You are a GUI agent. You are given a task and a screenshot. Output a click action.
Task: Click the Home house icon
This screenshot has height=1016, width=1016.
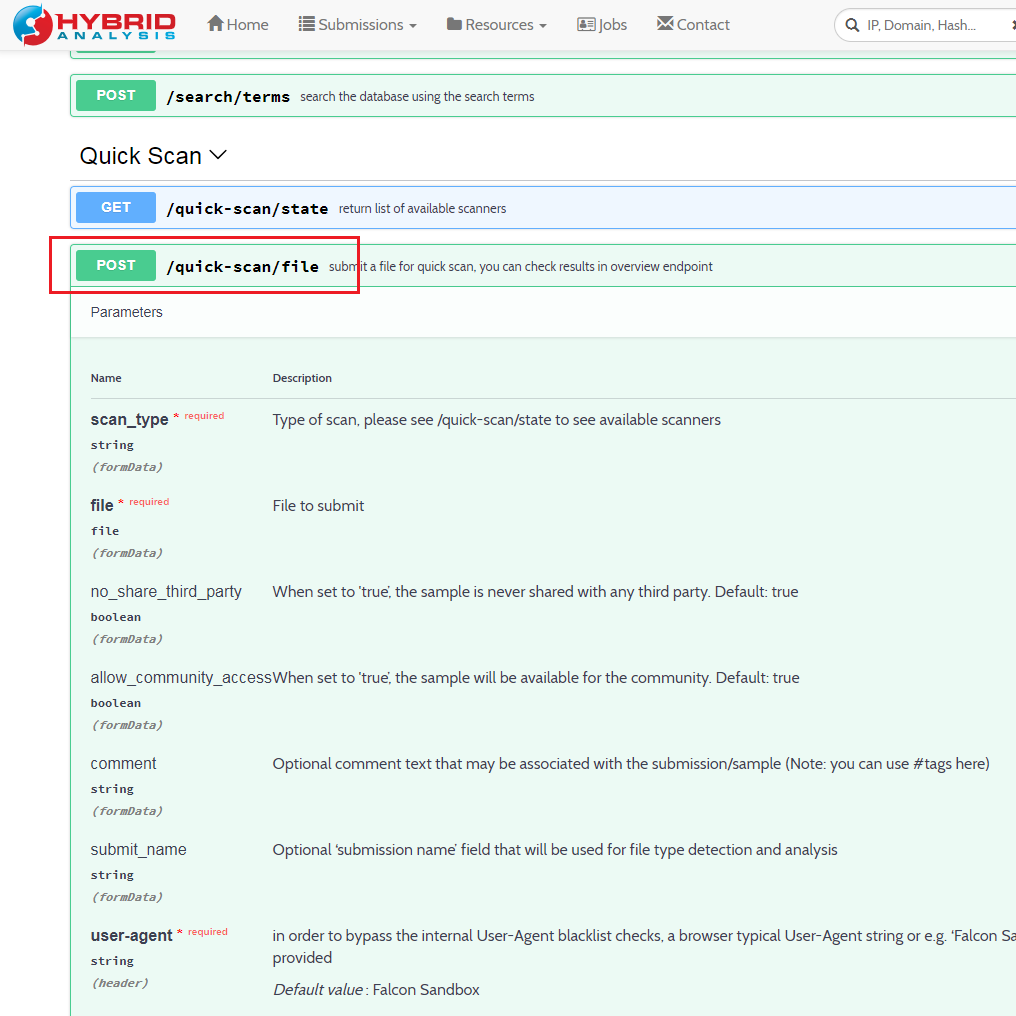tap(215, 24)
